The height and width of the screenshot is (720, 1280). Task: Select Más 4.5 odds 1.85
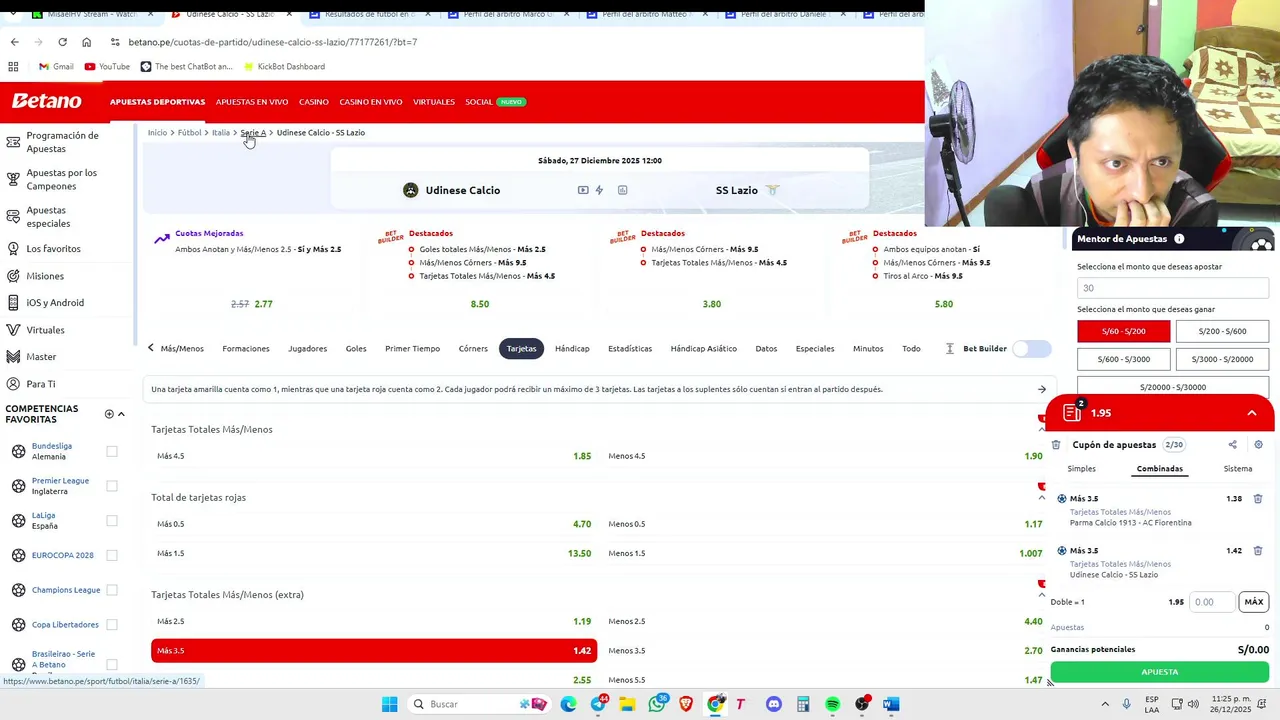(374, 456)
